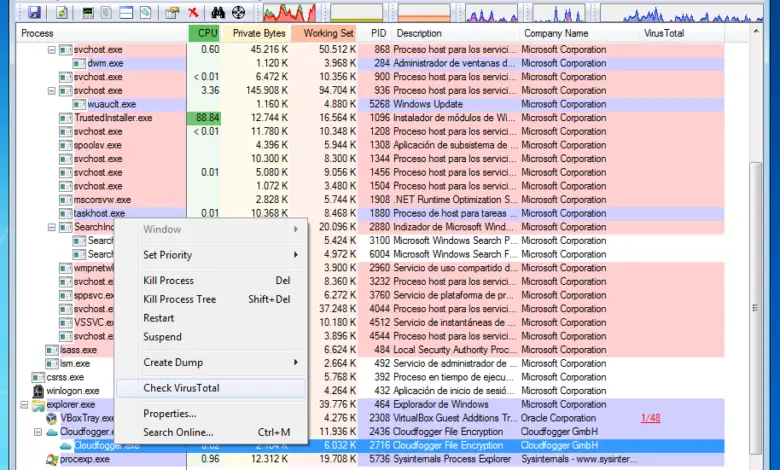Click Check VirusTotal in the context menu
Viewport: 780px width, 470px height.
click(211, 388)
